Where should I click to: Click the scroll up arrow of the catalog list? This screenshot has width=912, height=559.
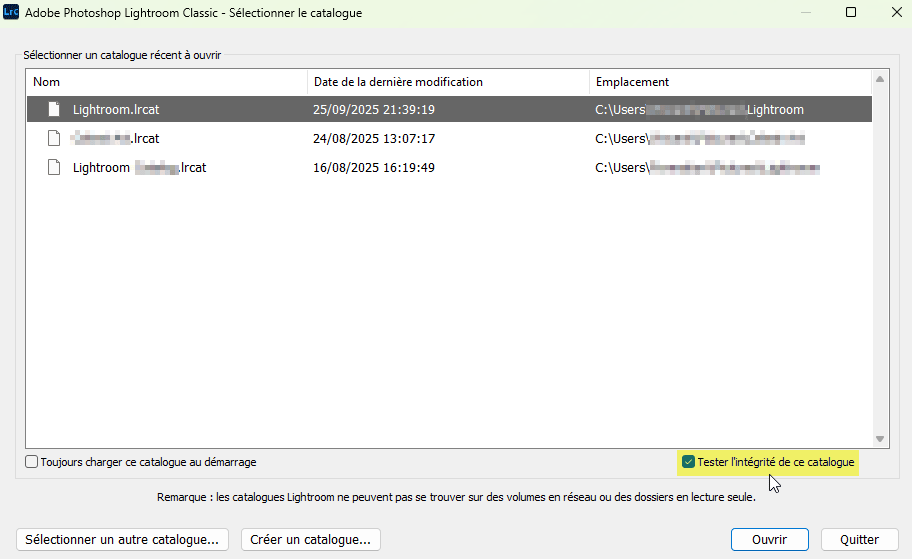[x=880, y=79]
